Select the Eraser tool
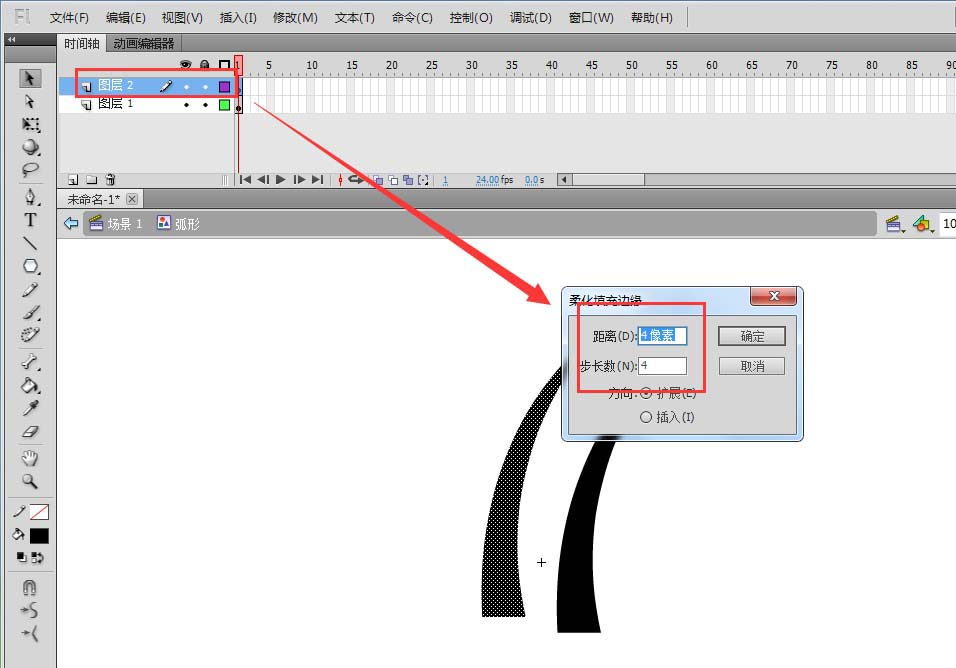The height and width of the screenshot is (668, 956). pos(30,432)
